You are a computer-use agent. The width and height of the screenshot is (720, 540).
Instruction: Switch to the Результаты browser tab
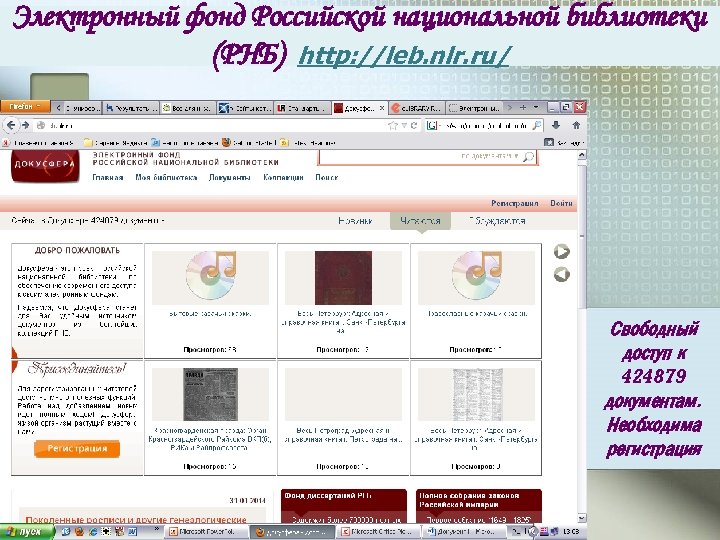(x=131, y=108)
